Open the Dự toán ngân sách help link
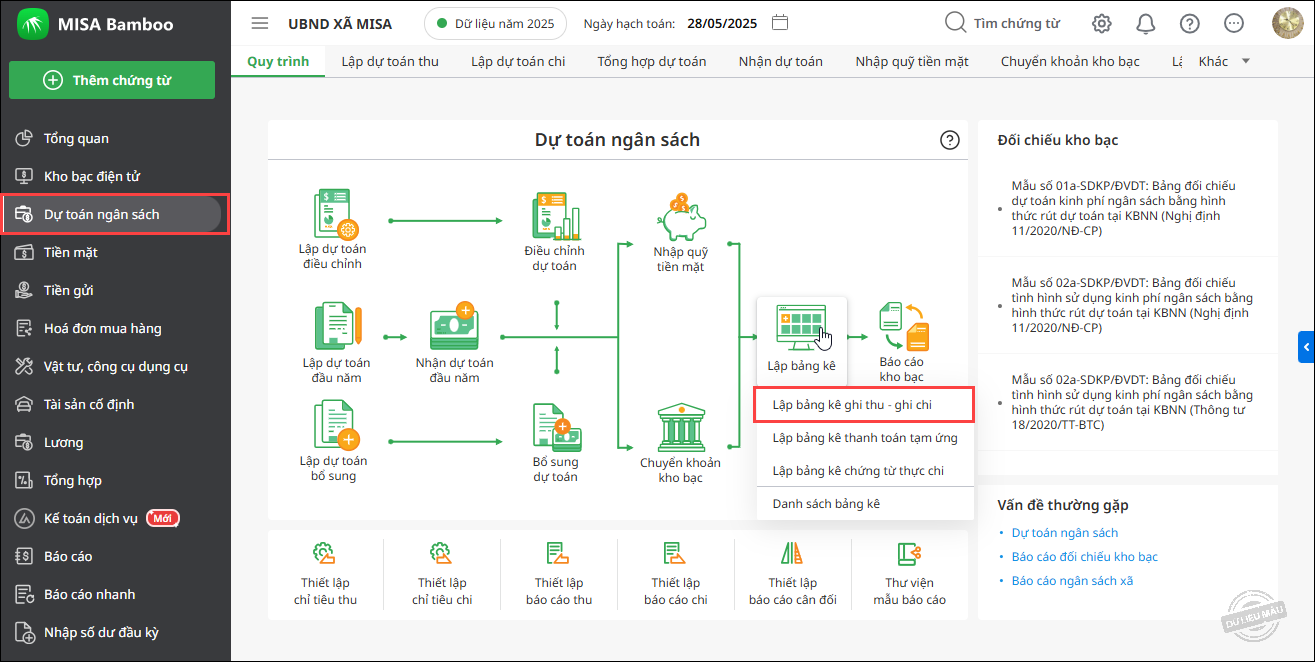 tap(1064, 533)
